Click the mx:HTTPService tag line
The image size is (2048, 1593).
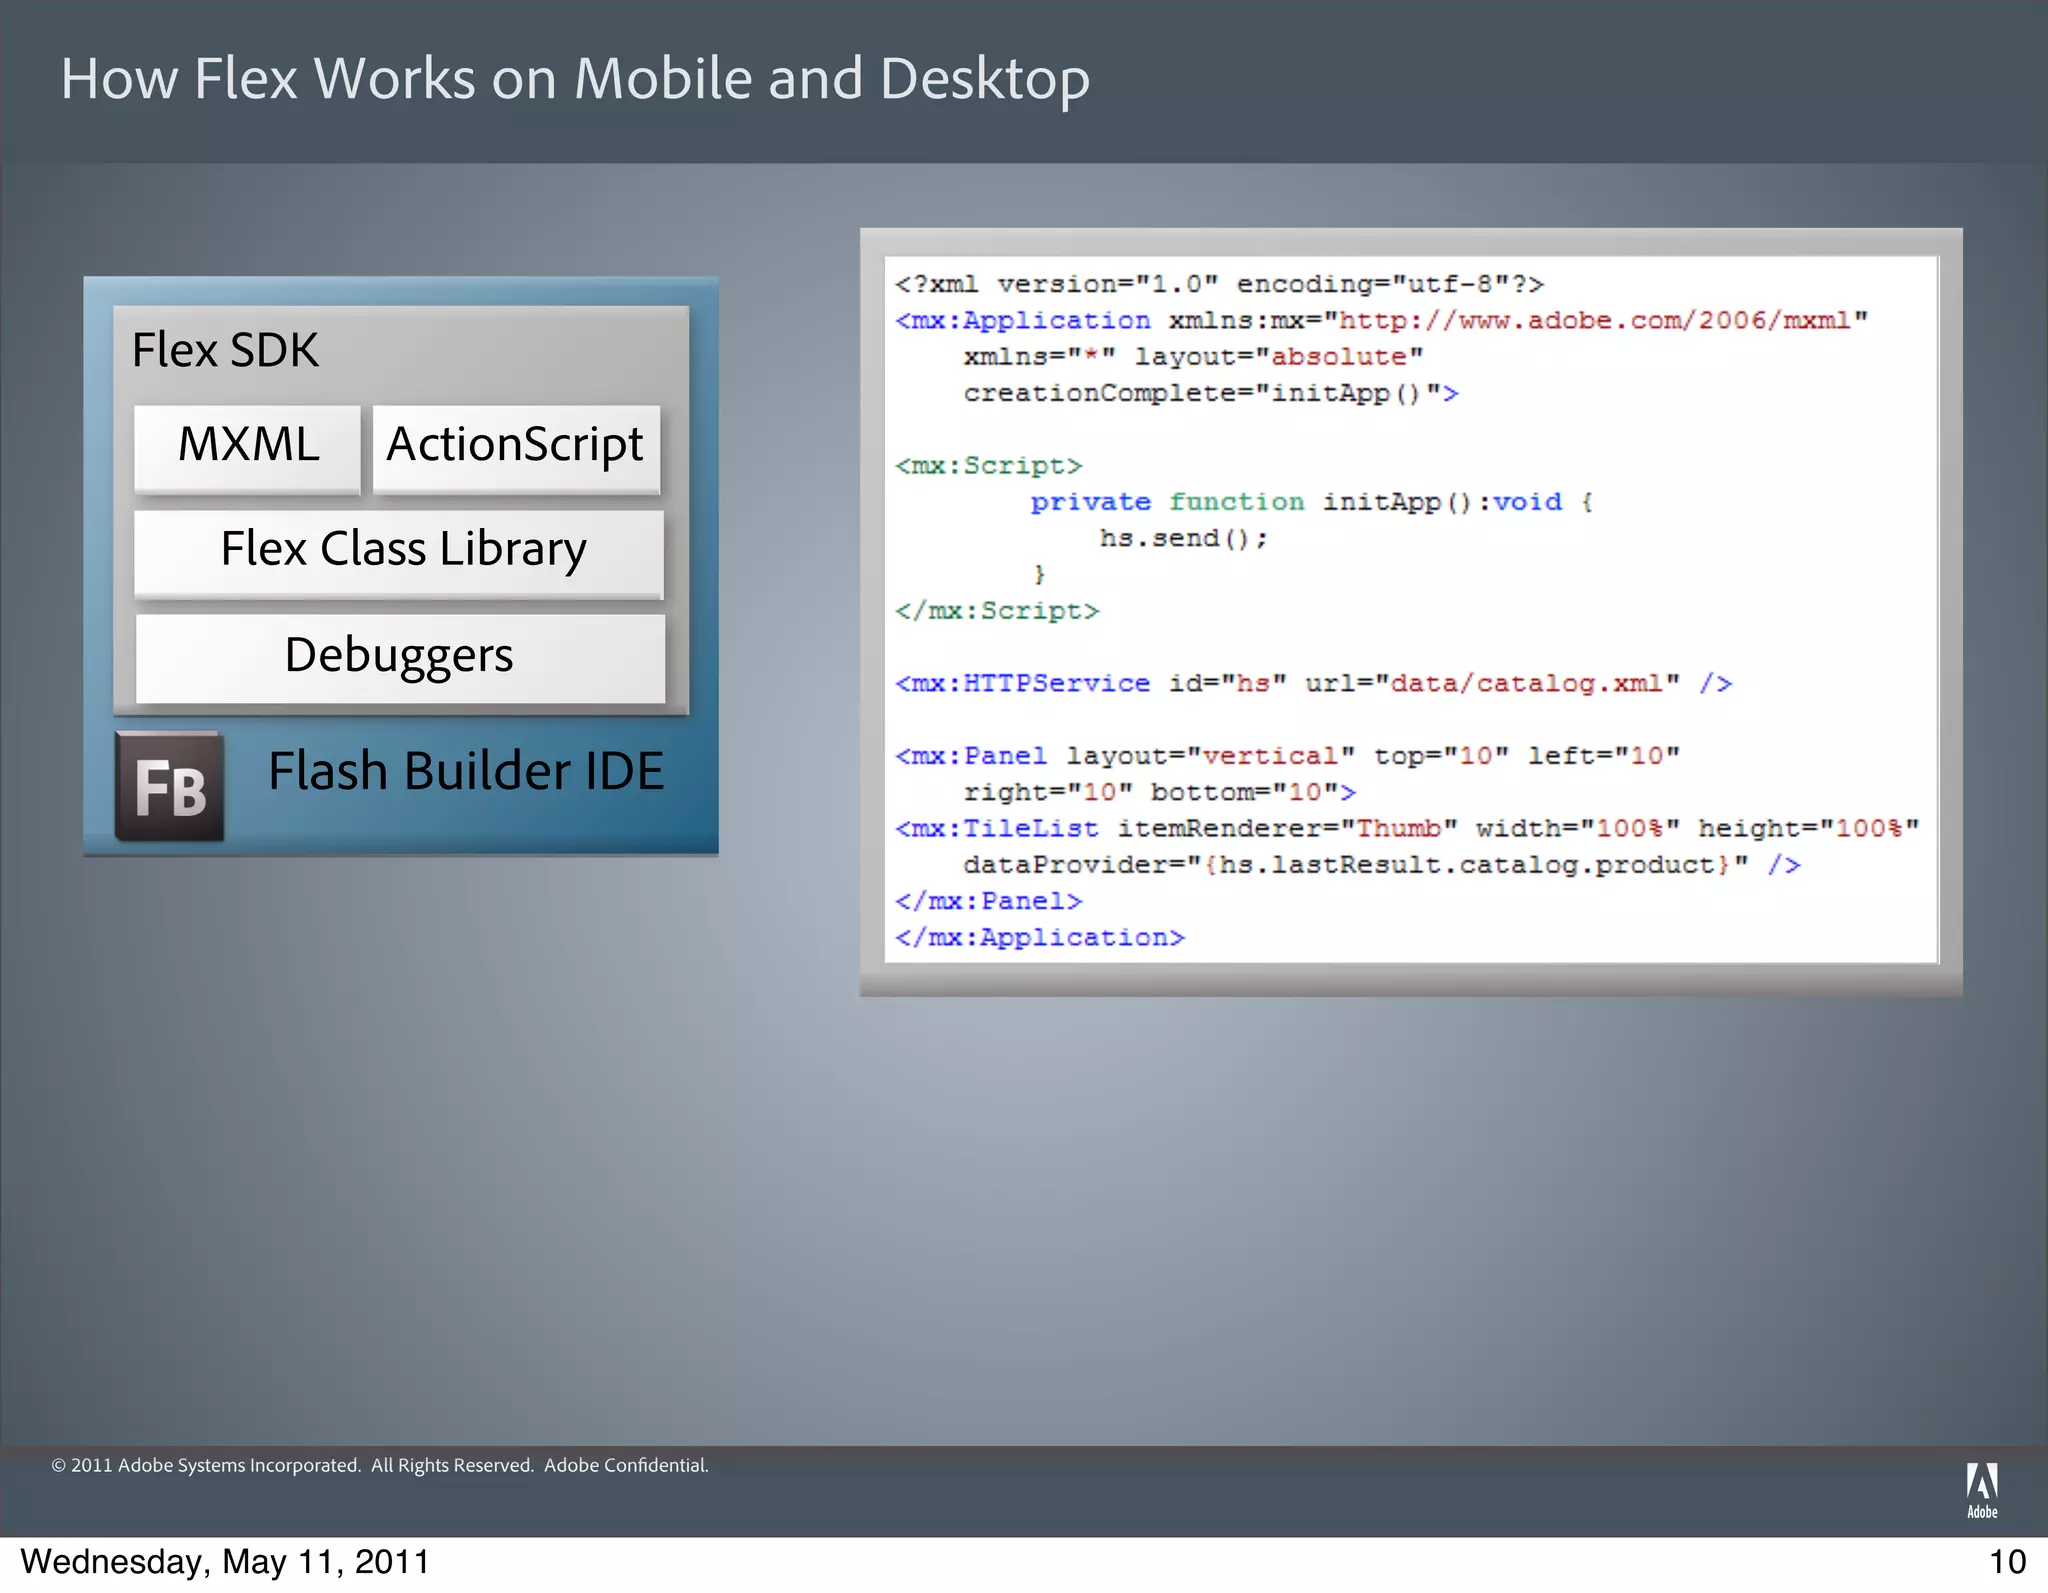[1313, 683]
